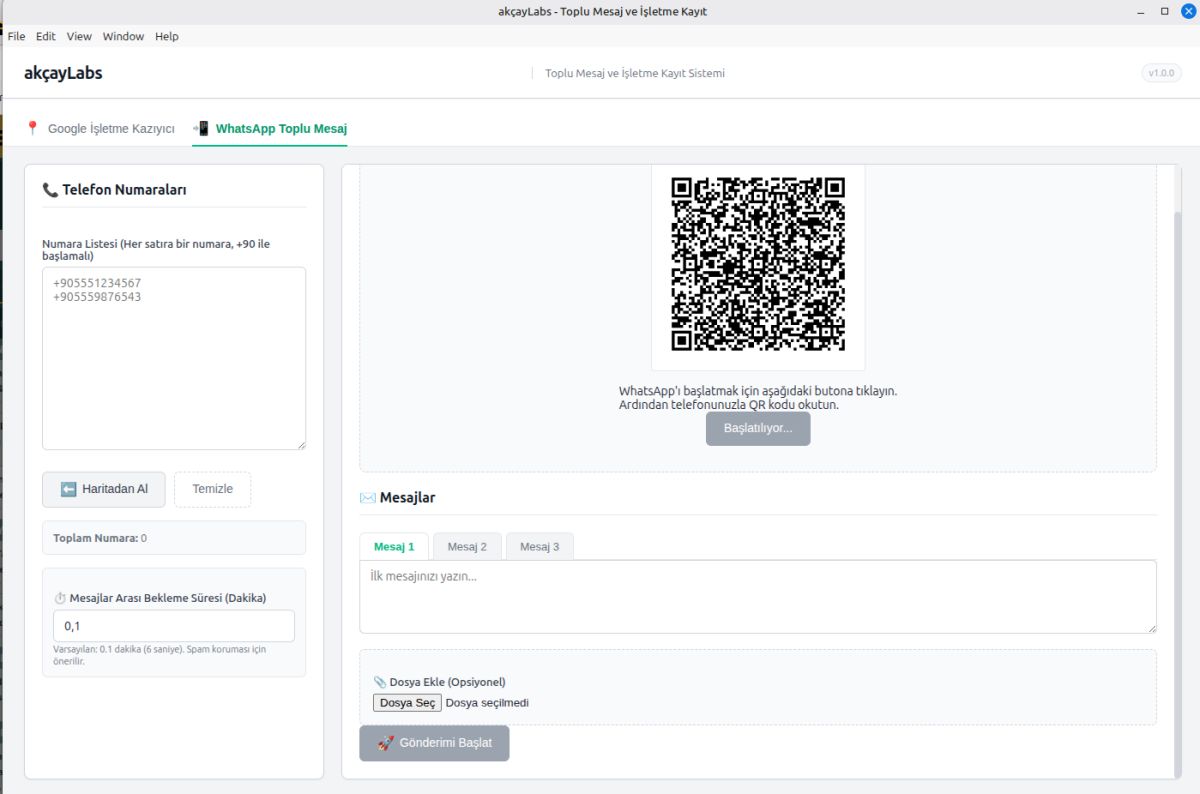Open the Edit menu
The image size is (1200, 794).
pyautogui.click(x=46, y=36)
